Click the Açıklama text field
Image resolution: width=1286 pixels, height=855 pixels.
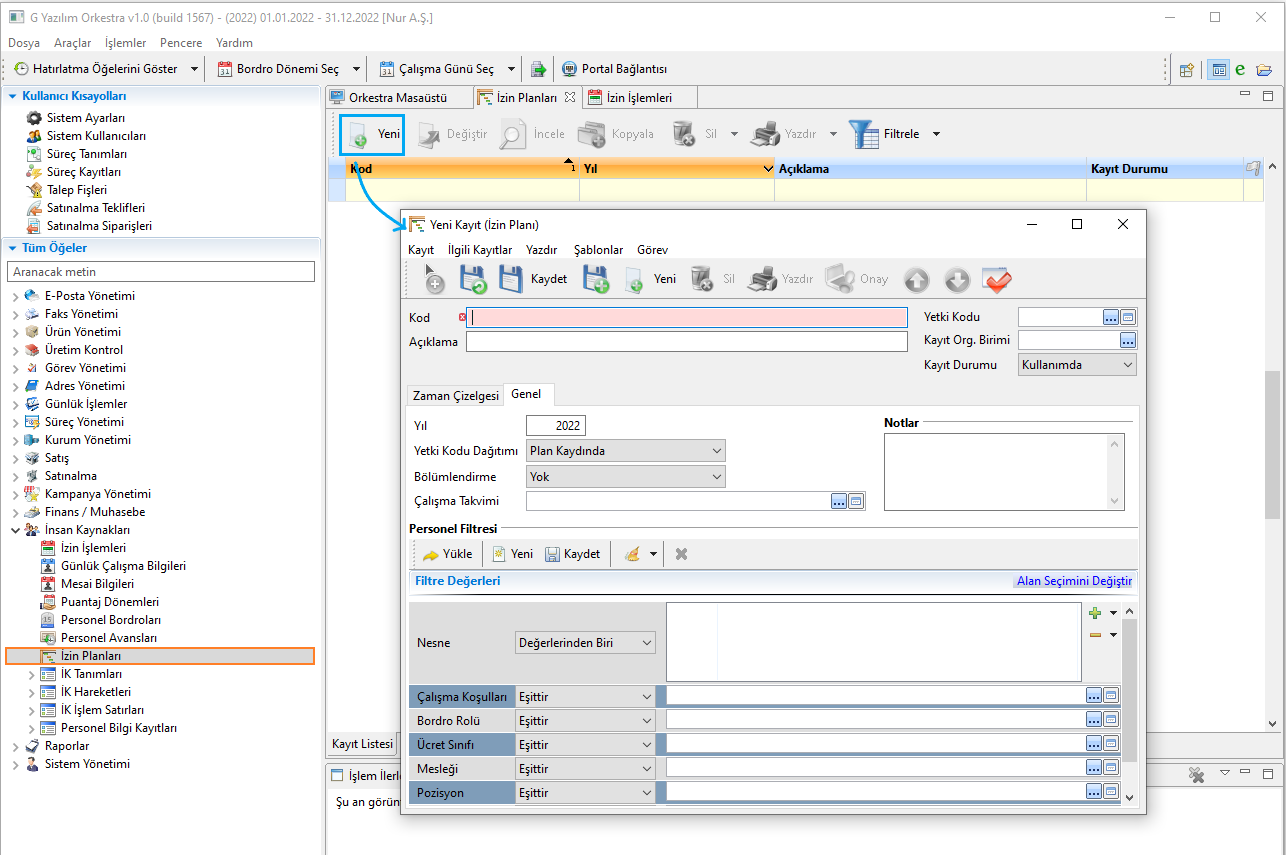pos(686,342)
